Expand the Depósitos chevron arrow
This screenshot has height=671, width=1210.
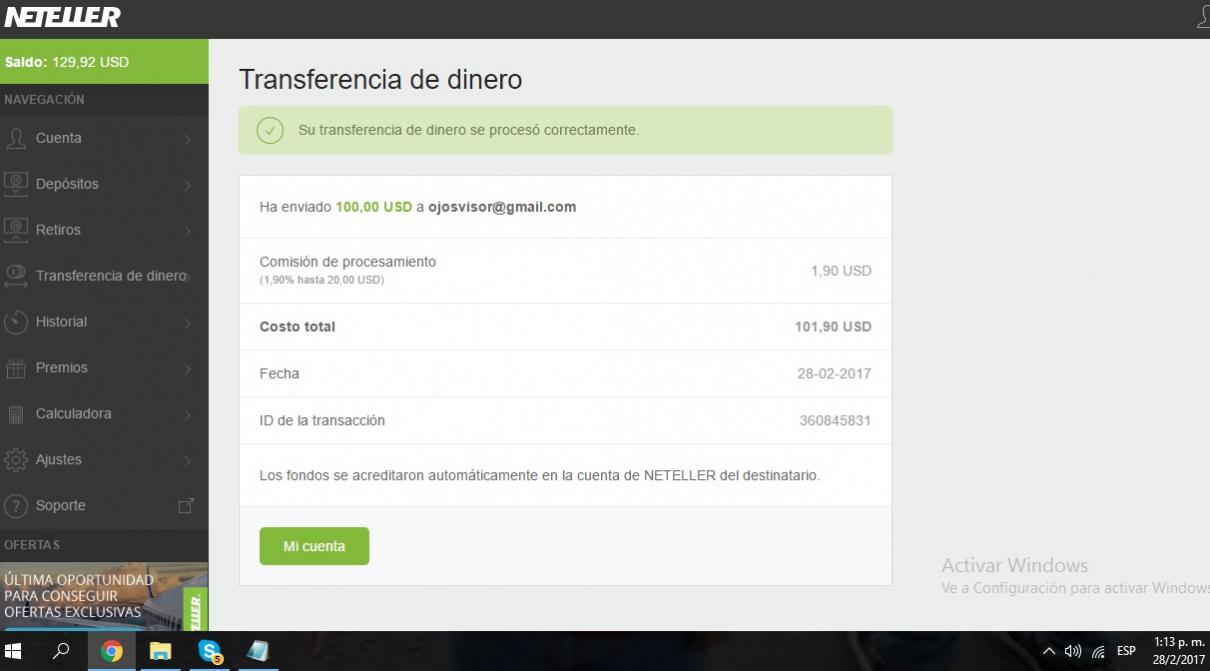click(x=187, y=185)
